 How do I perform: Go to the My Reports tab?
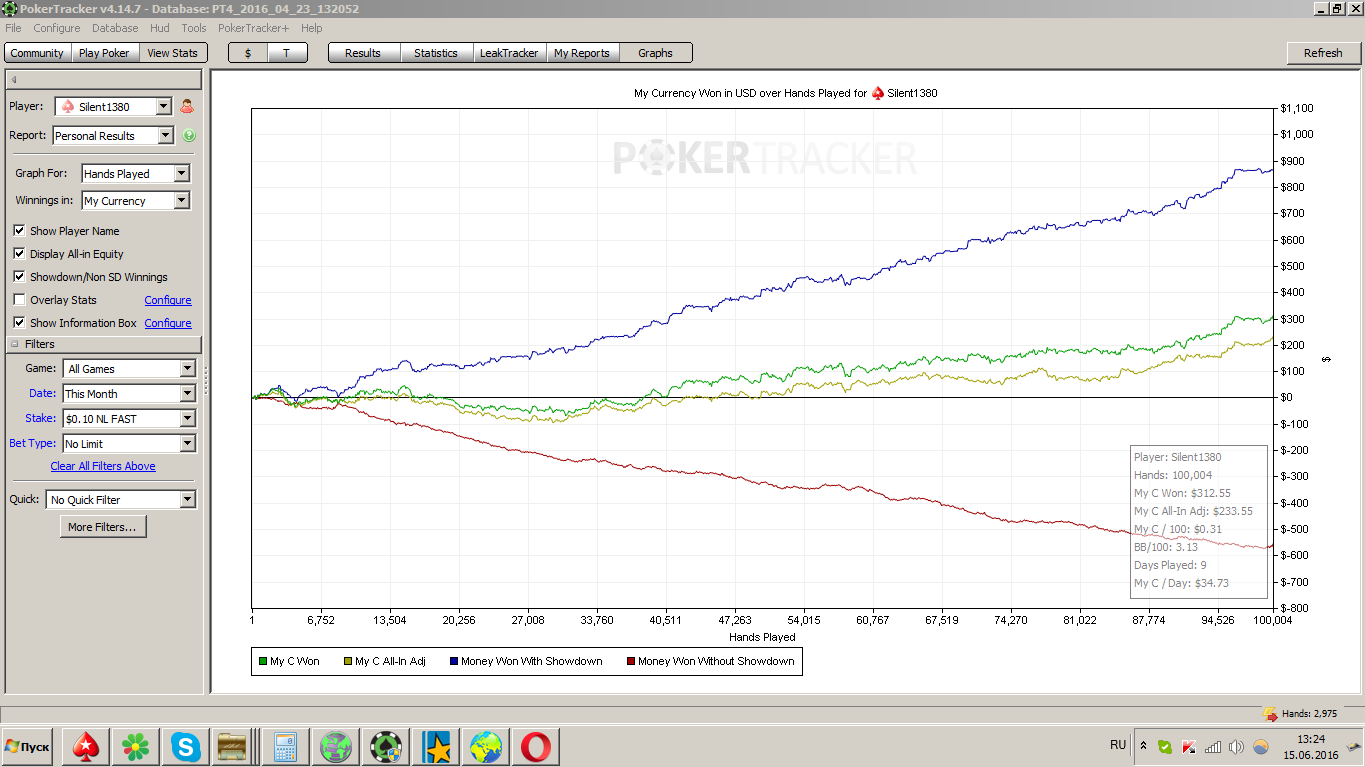582,53
